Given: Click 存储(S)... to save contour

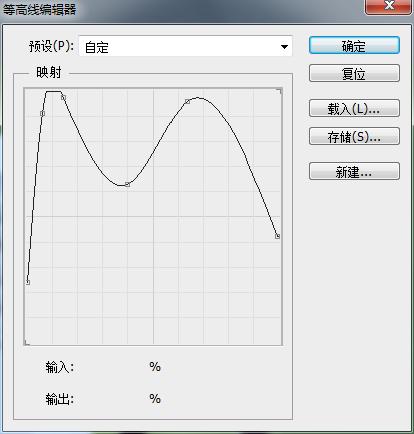Looking at the screenshot, I should point(354,136).
